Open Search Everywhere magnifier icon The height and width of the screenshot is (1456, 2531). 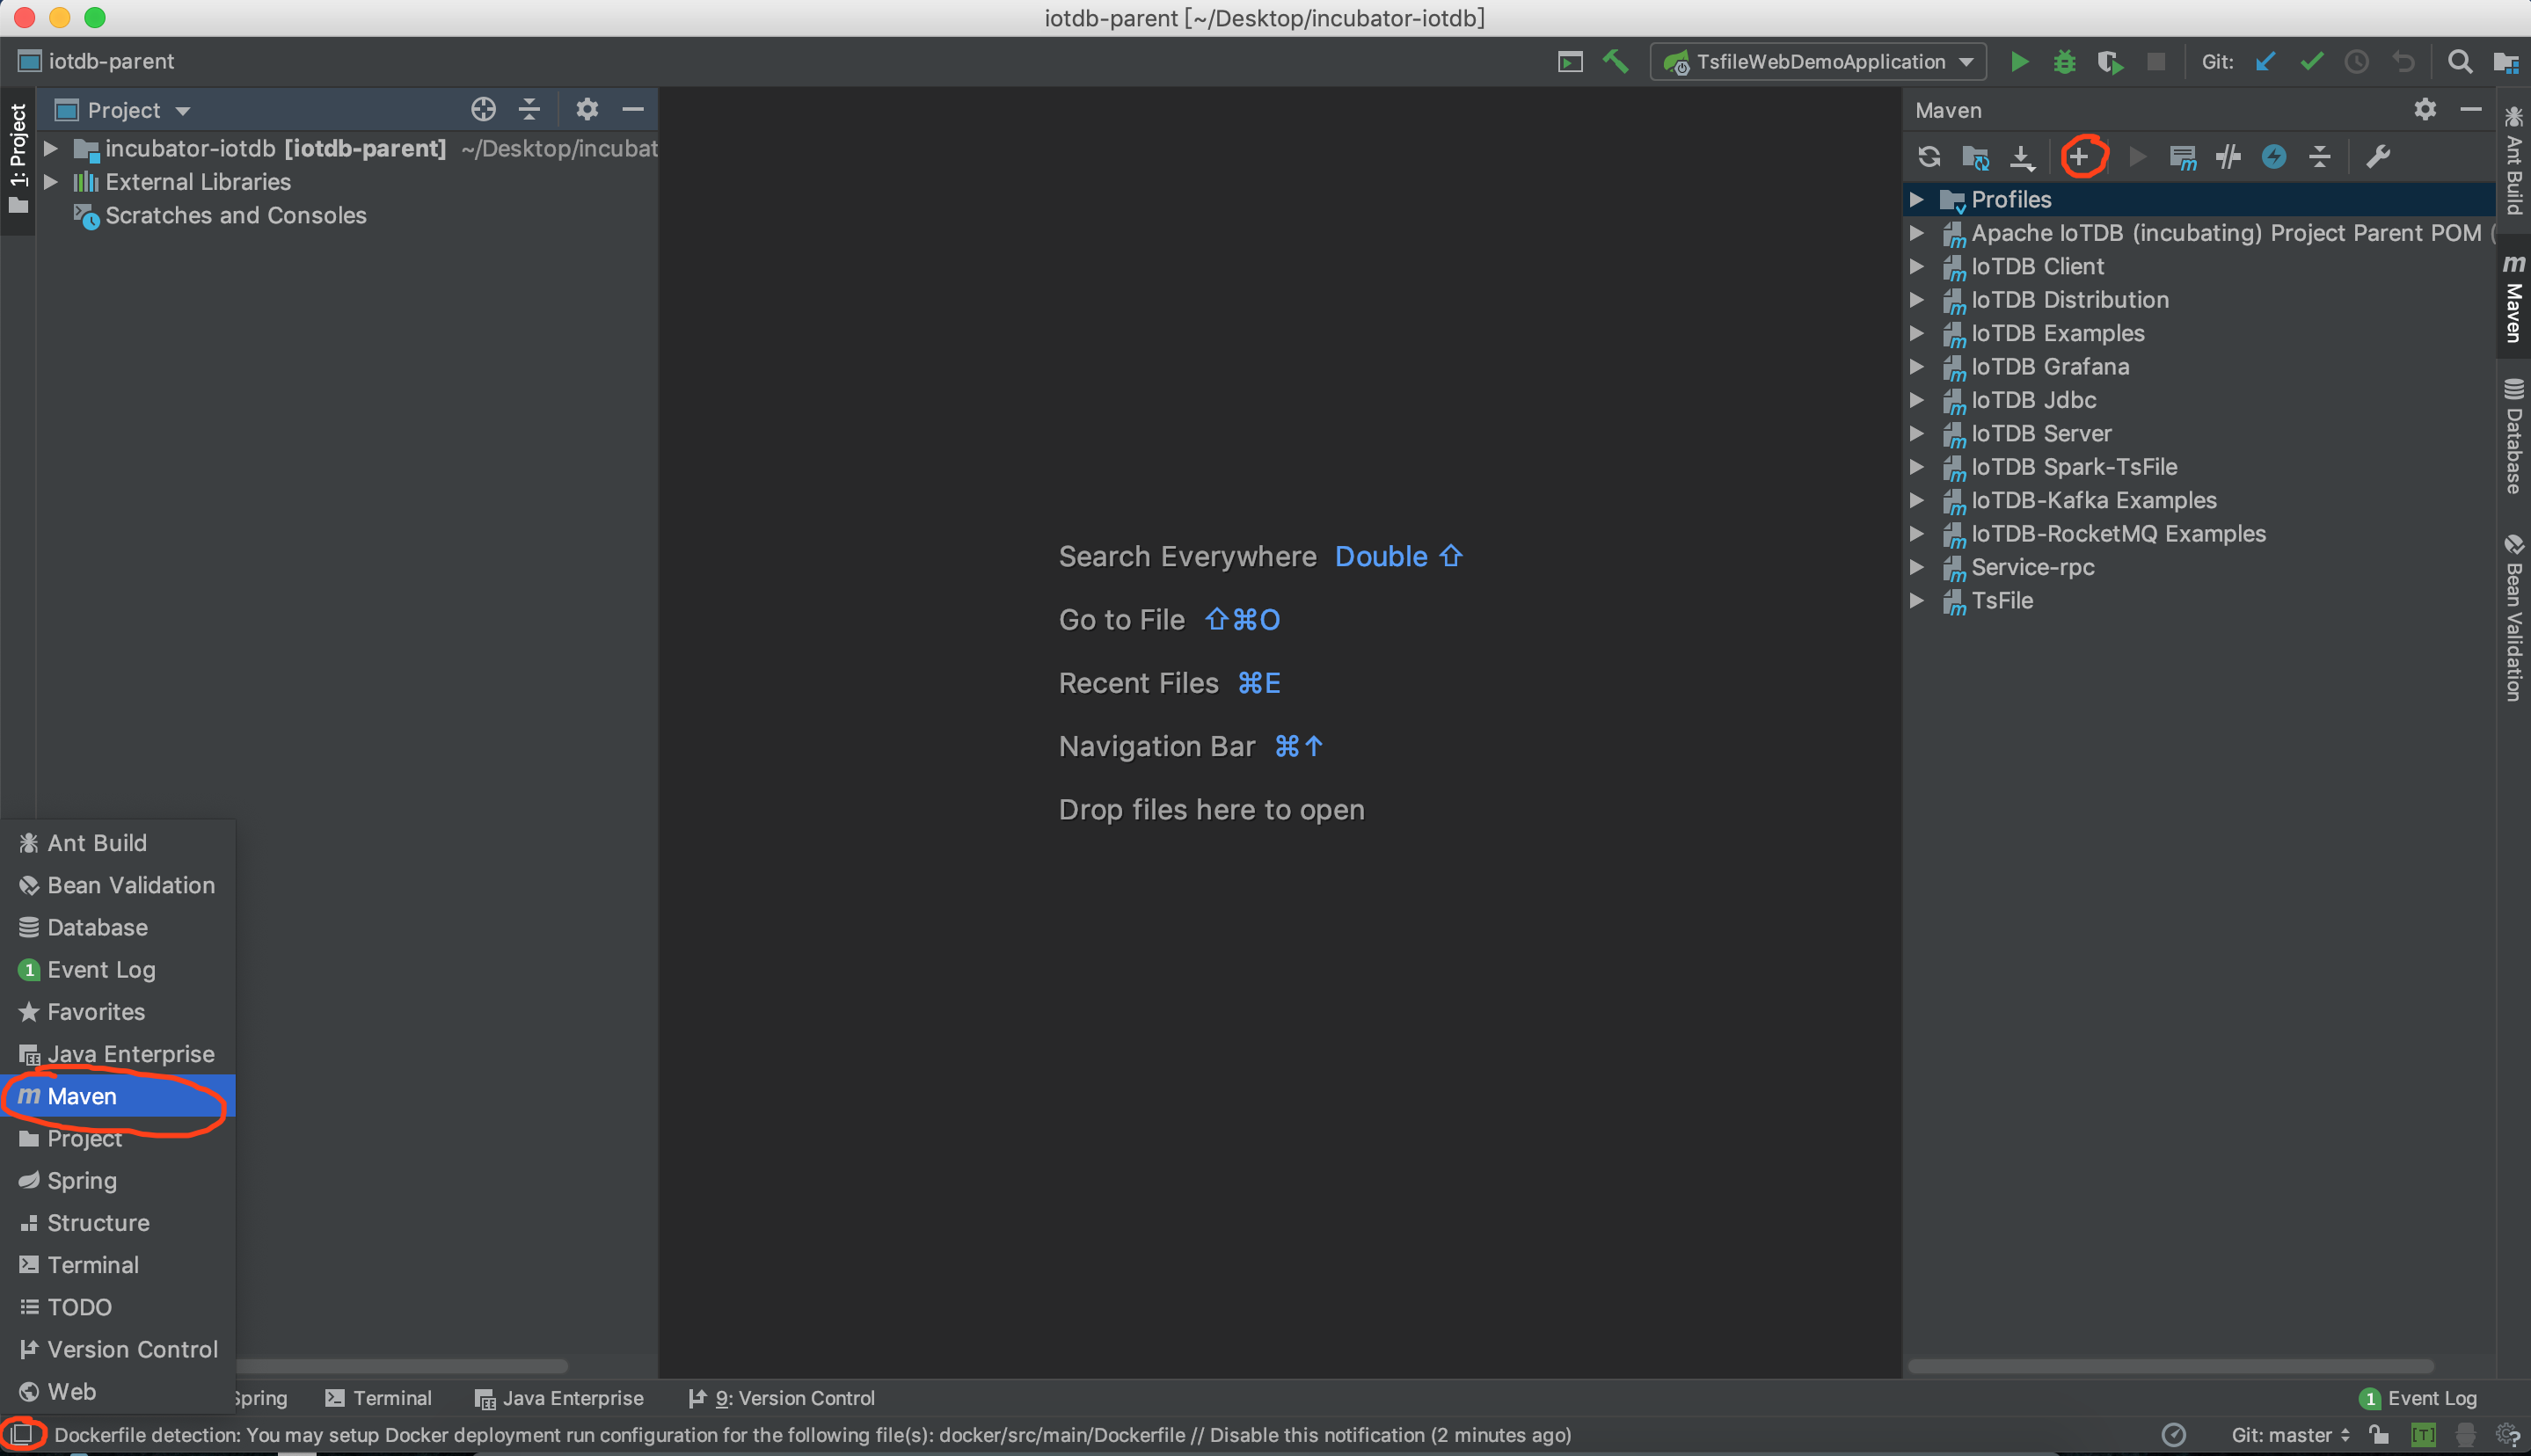tap(2459, 62)
